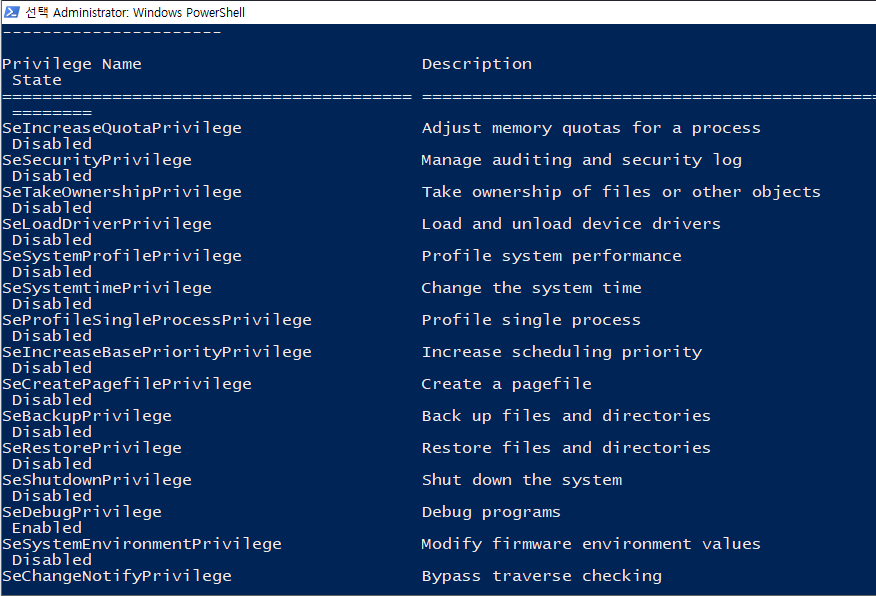Viewport: 876px width, 596px height.
Task: Click 'Create a pagefile' description text
Action: (x=506, y=384)
